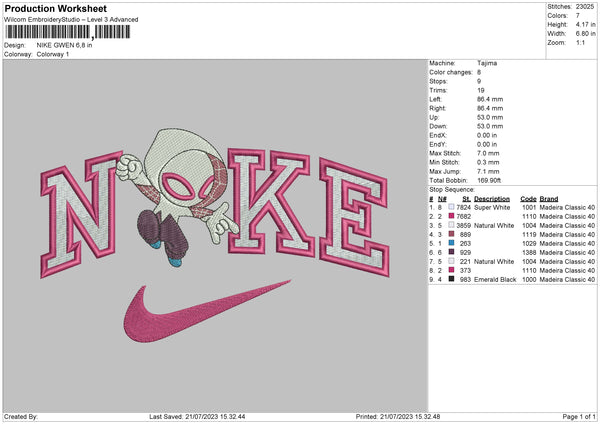The image size is (600, 424).
Task: Click the 'Code' column header
Action: [528, 199]
